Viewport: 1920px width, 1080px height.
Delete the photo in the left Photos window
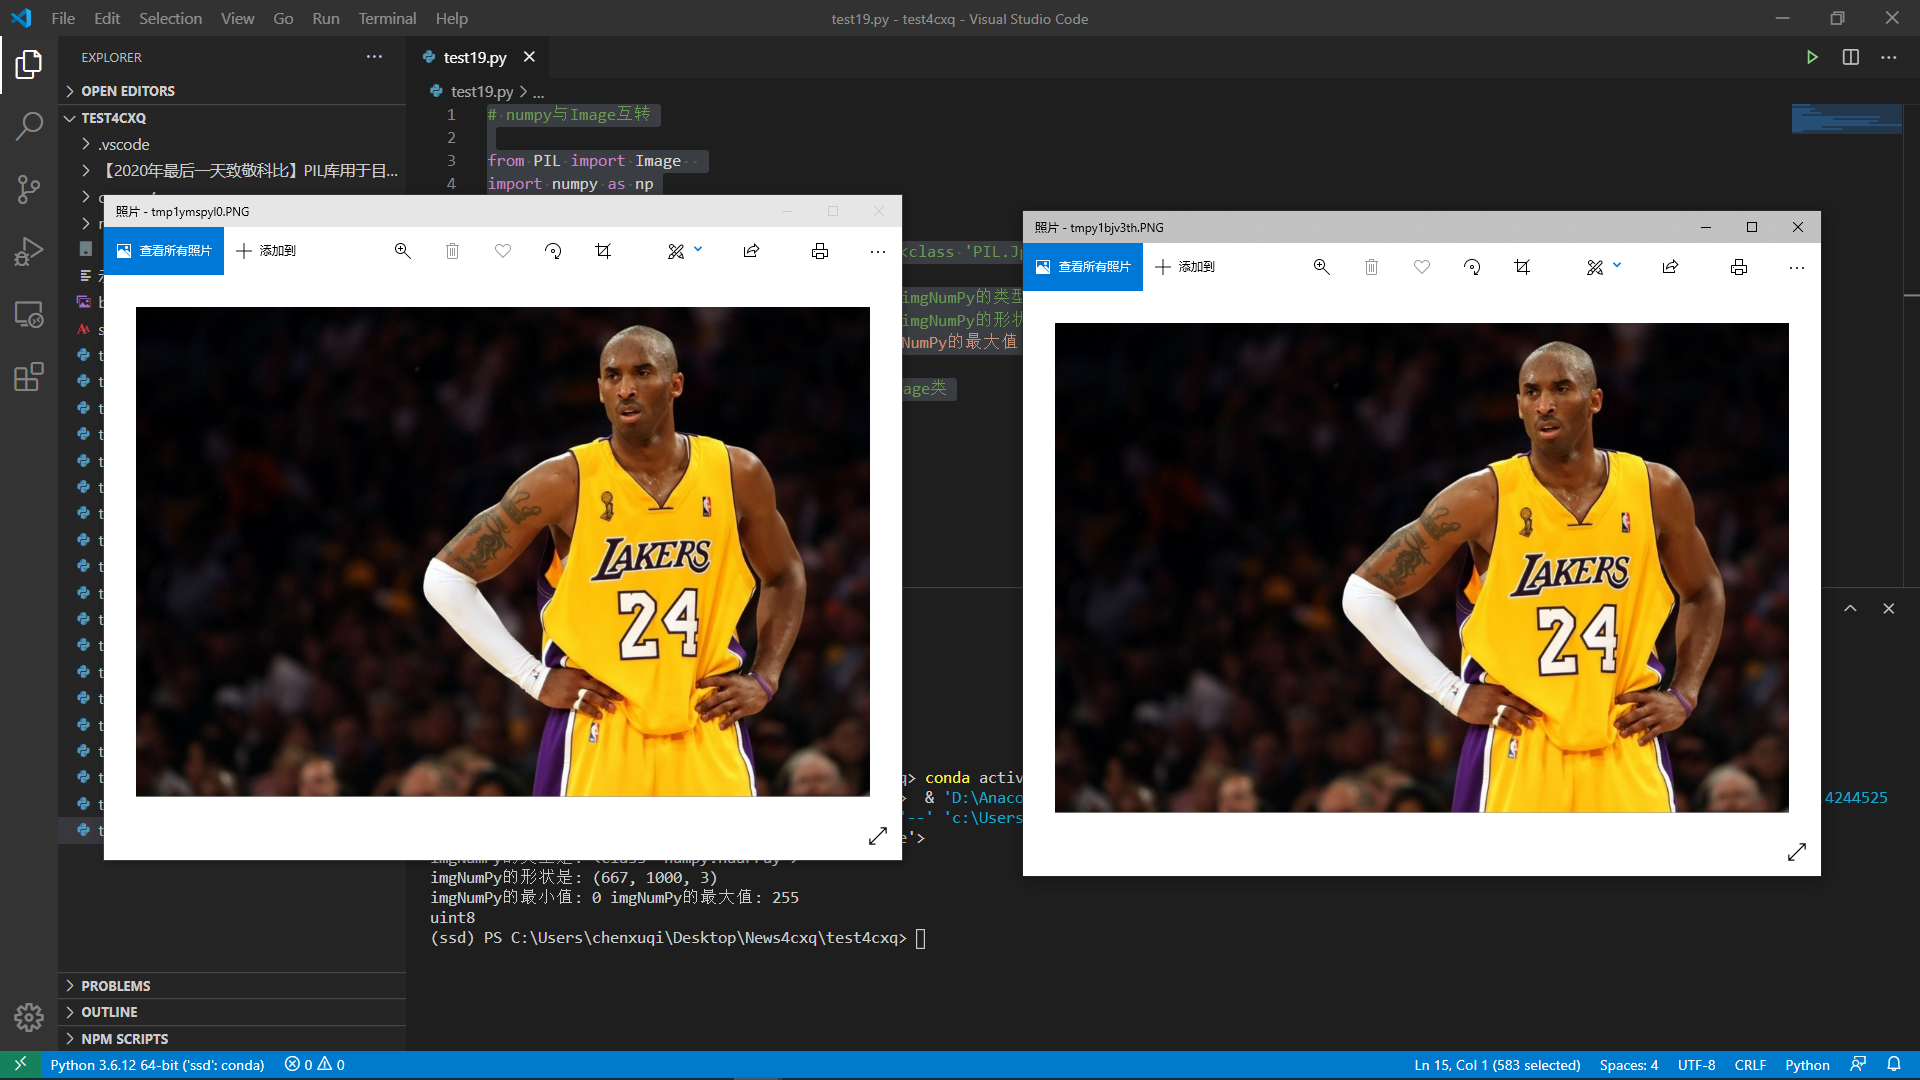[x=452, y=251]
